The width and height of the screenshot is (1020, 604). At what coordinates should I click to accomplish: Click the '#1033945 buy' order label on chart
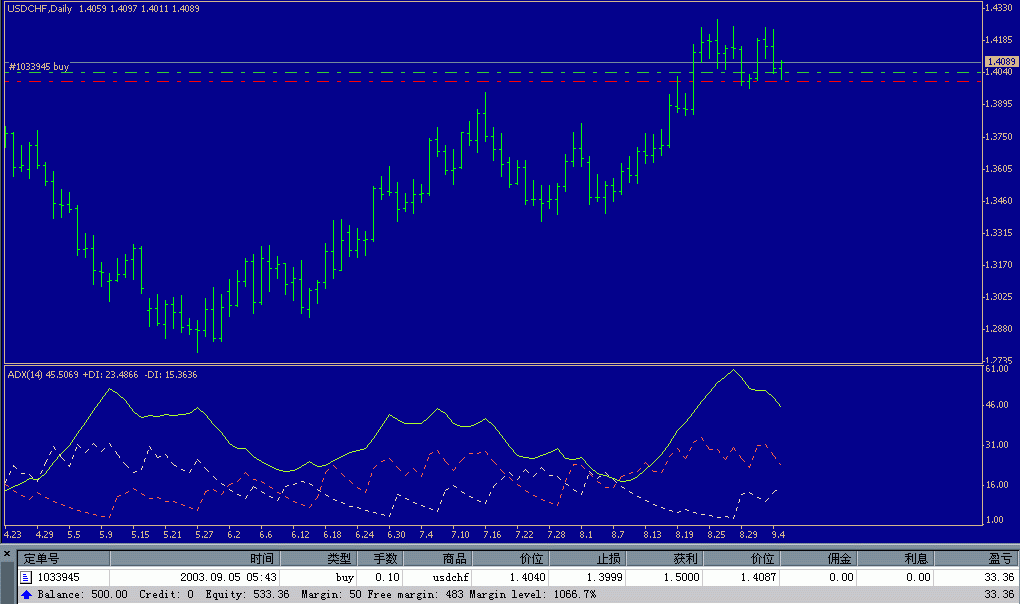[x=39, y=66]
